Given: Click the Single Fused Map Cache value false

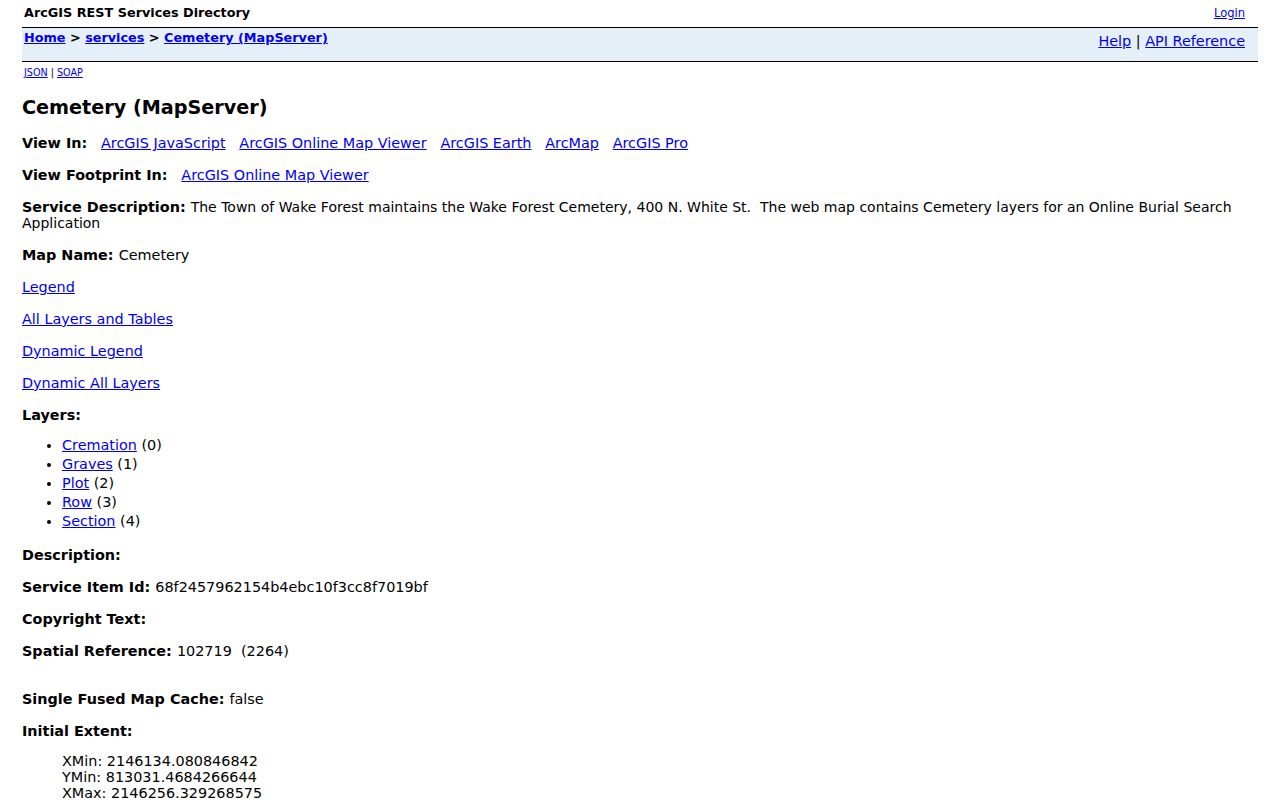Looking at the screenshot, I should 246,699.
